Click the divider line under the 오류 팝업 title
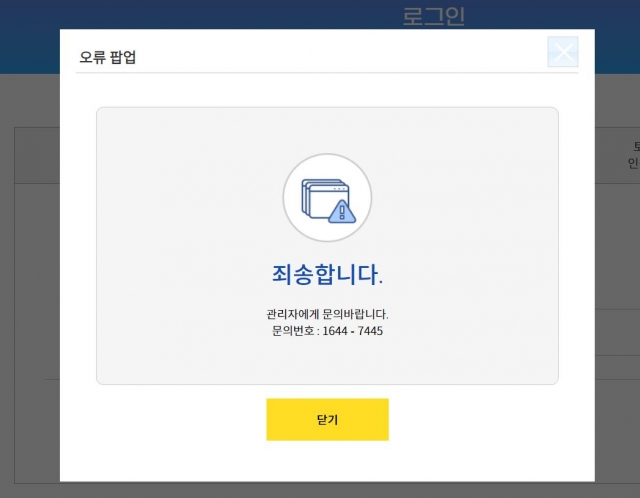 327,73
